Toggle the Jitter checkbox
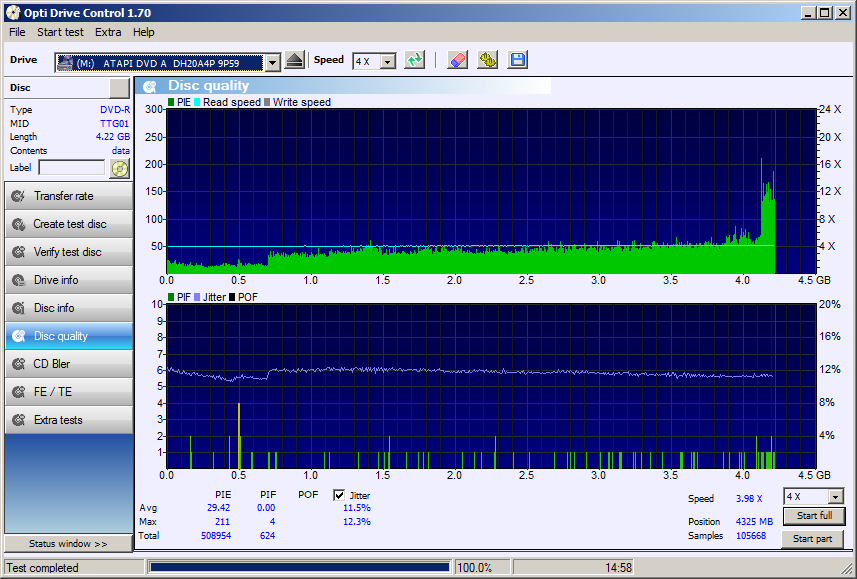This screenshot has height=579, width=857. pyautogui.click(x=339, y=495)
